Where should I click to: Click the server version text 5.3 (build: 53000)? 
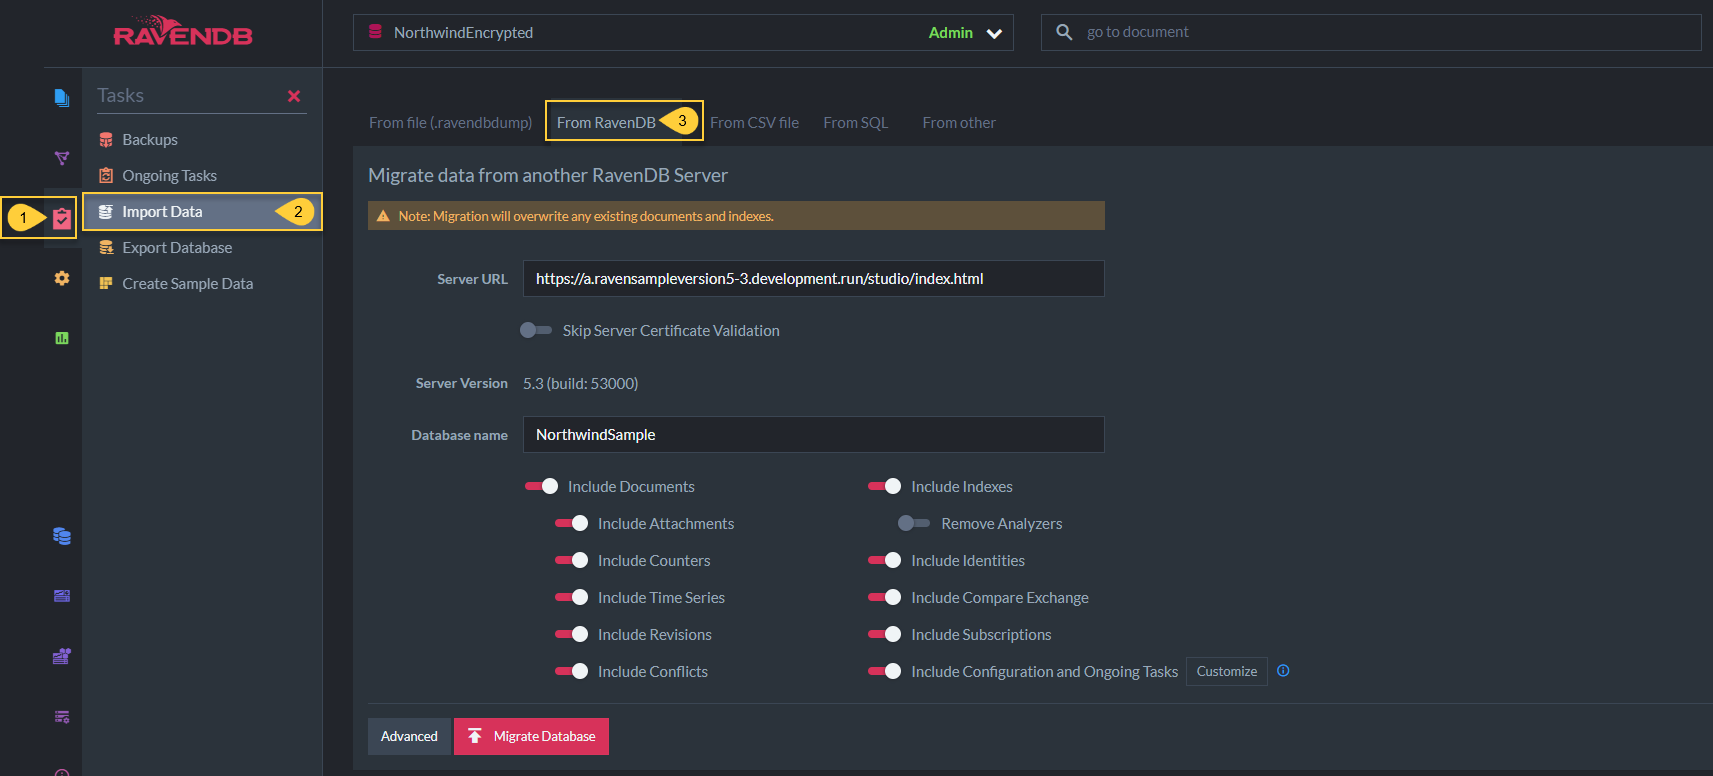click(x=580, y=383)
